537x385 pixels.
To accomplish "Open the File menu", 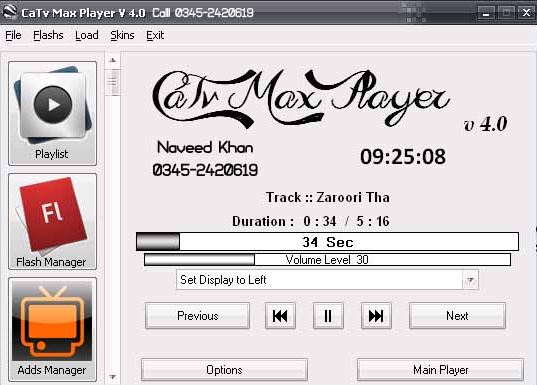I will coord(13,35).
